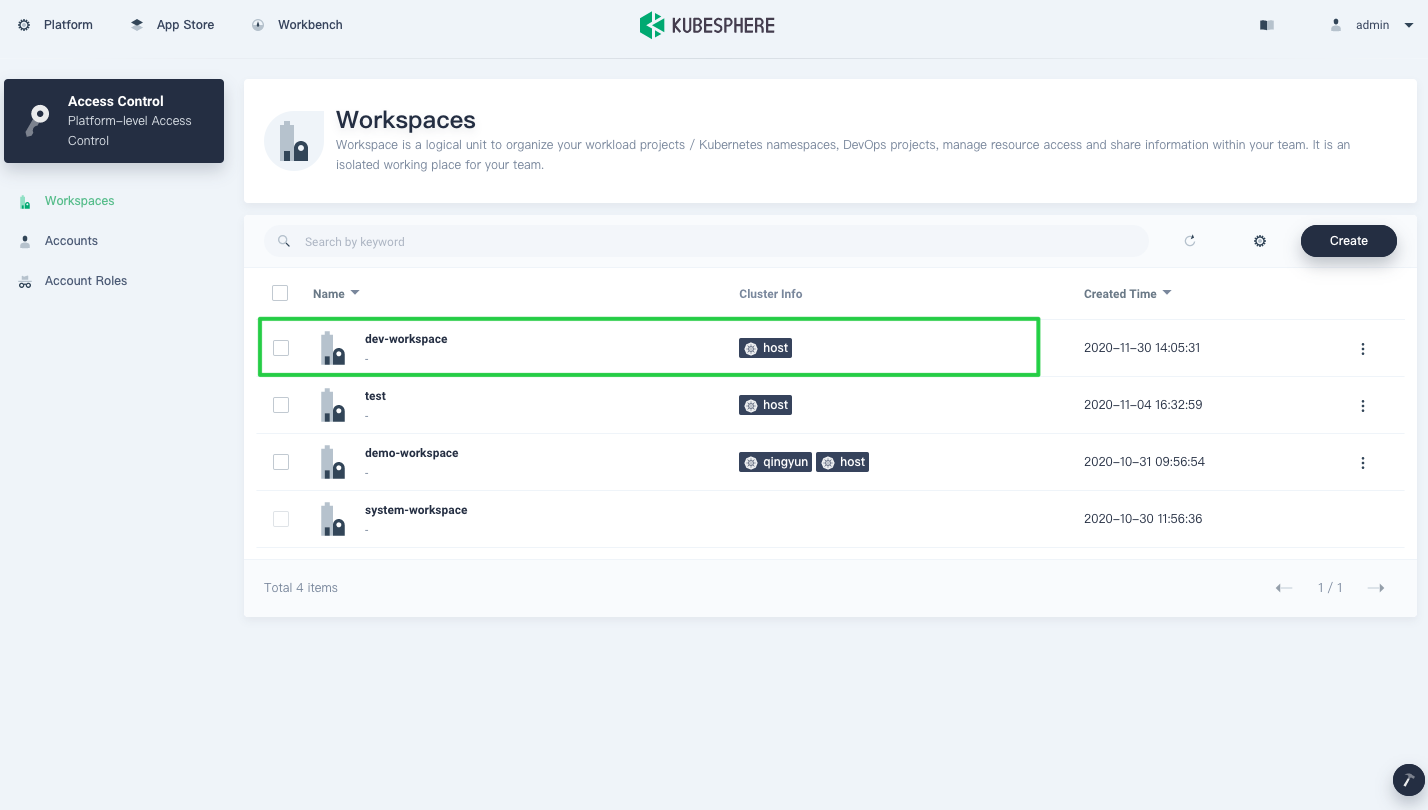Open the demo-workspace link
Screen dimensions: 1428x810
[x=411, y=453]
